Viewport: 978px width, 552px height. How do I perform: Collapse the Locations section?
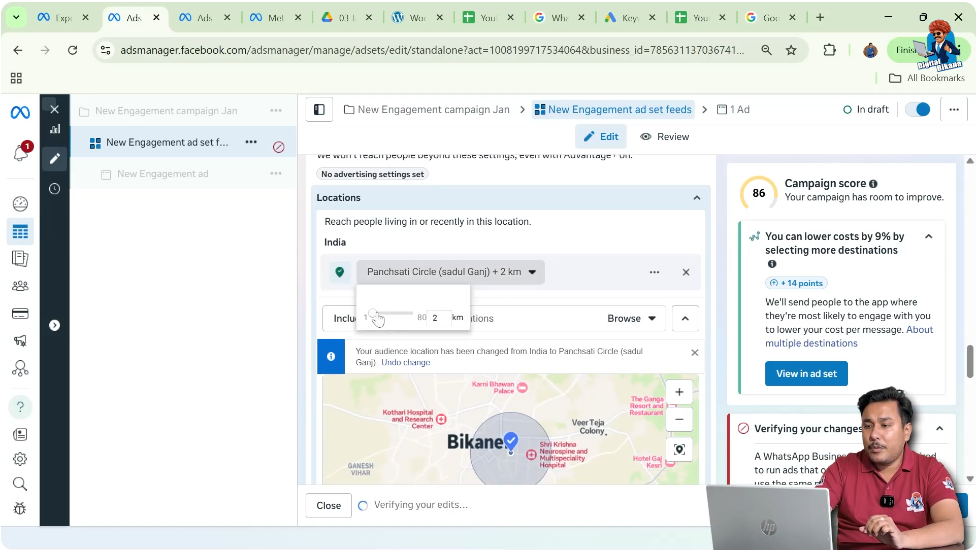pyautogui.click(x=697, y=198)
